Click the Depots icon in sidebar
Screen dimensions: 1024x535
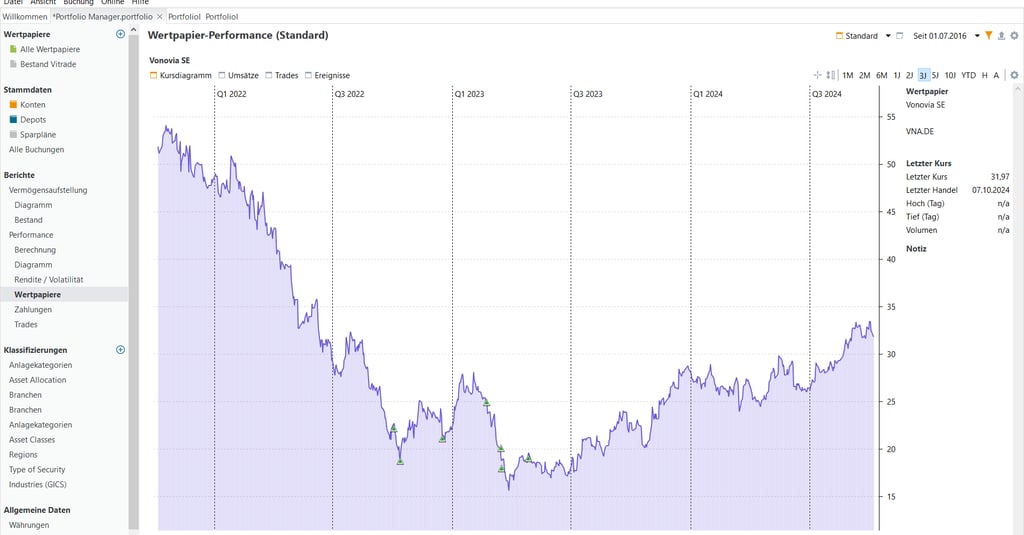coord(13,120)
